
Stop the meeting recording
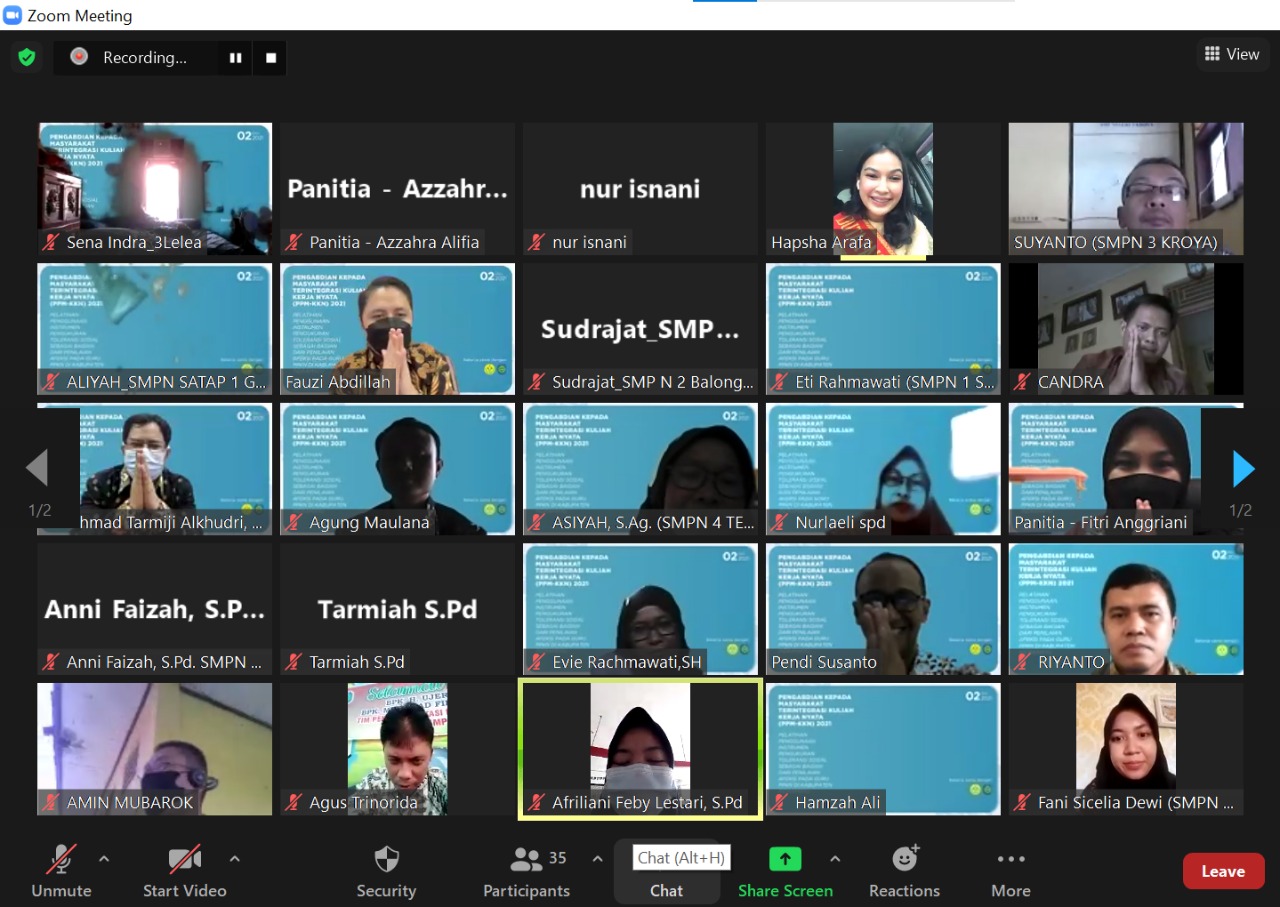click(x=270, y=58)
